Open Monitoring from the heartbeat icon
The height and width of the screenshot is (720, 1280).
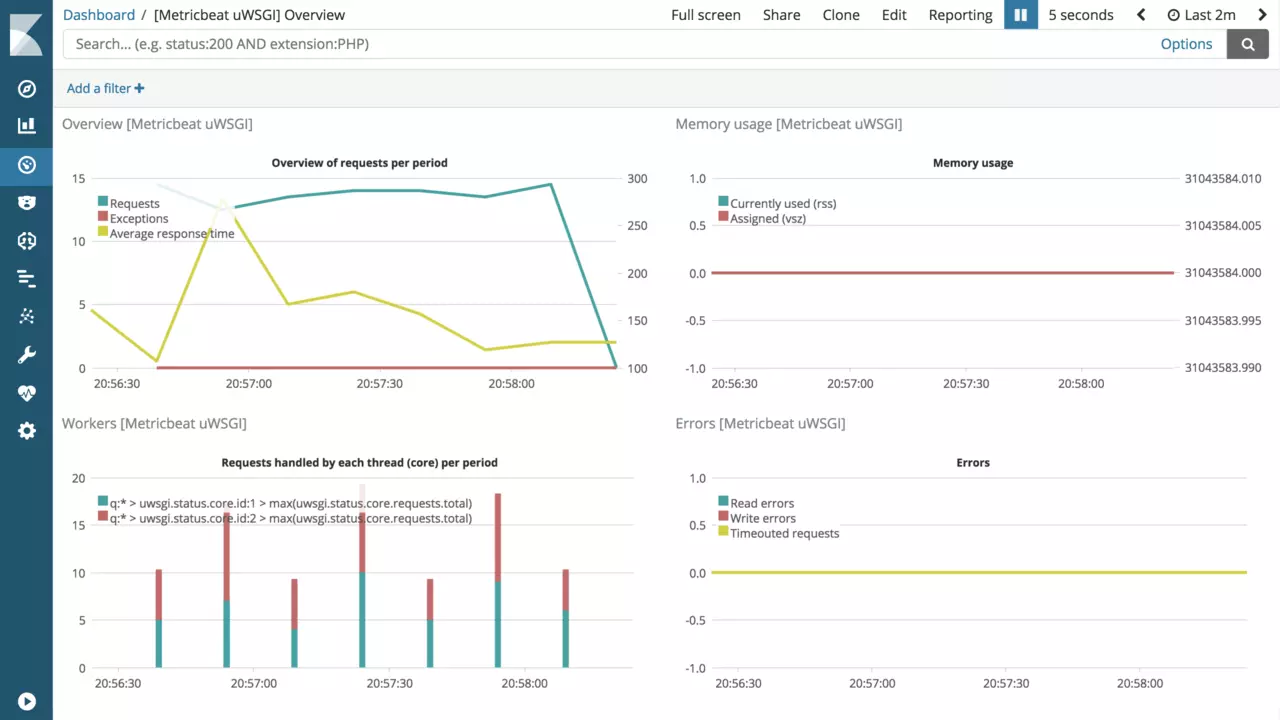click(27, 393)
